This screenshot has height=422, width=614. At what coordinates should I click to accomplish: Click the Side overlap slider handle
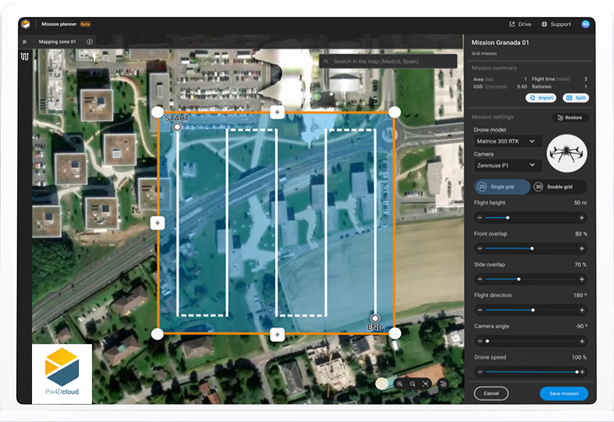click(x=519, y=280)
